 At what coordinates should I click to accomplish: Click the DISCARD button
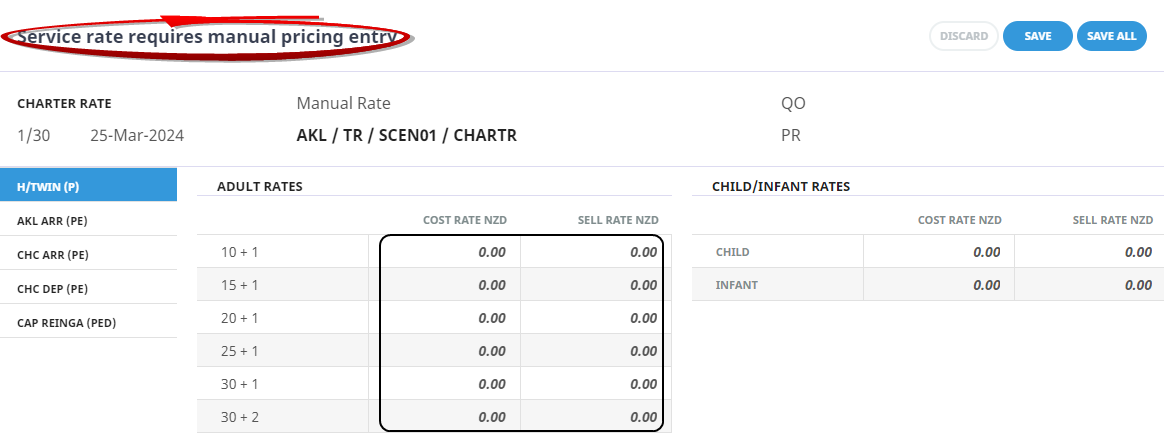tap(964, 36)
